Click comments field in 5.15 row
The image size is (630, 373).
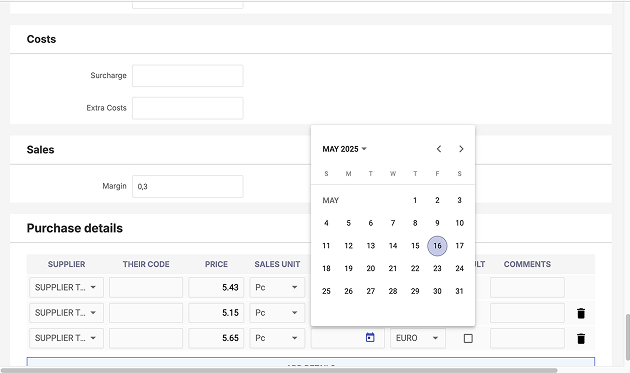[527, 313]
